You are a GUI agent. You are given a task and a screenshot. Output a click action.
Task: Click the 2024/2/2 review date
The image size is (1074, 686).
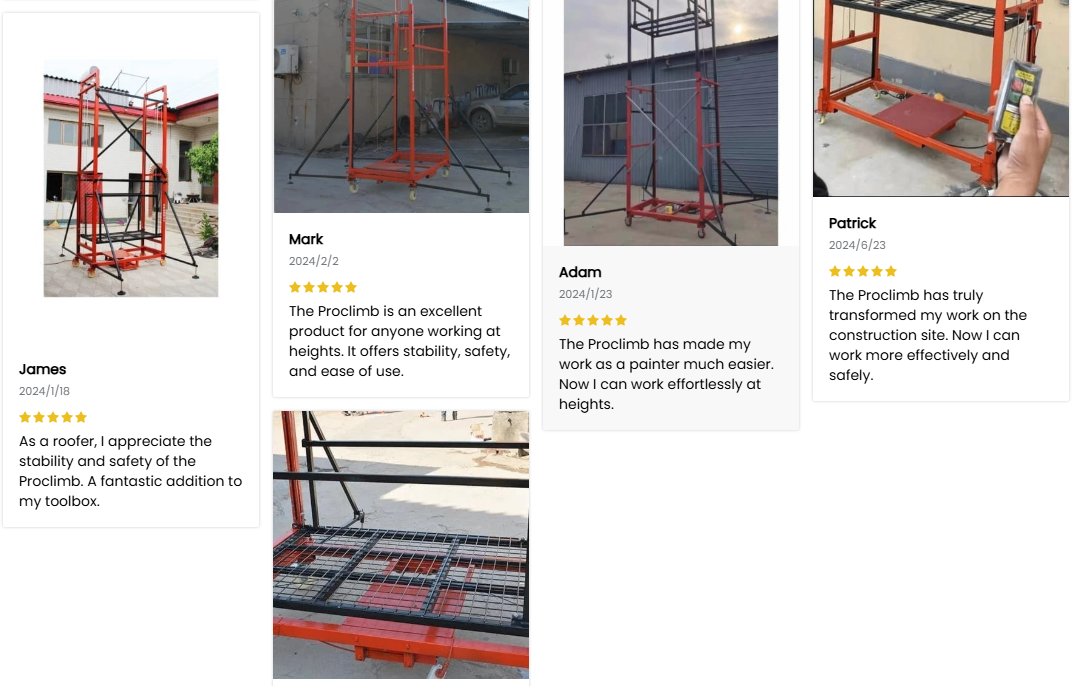314,261
